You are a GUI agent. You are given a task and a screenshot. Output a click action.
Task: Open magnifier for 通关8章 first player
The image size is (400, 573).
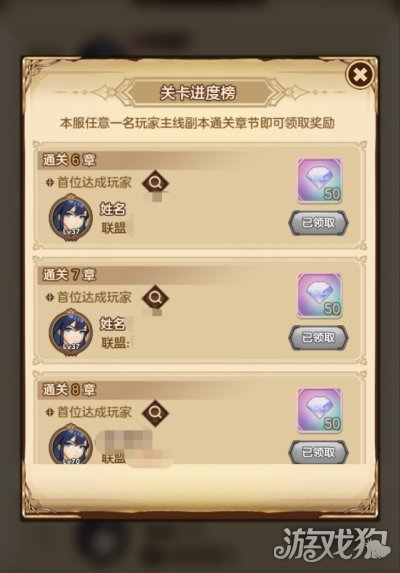[155, 413]
